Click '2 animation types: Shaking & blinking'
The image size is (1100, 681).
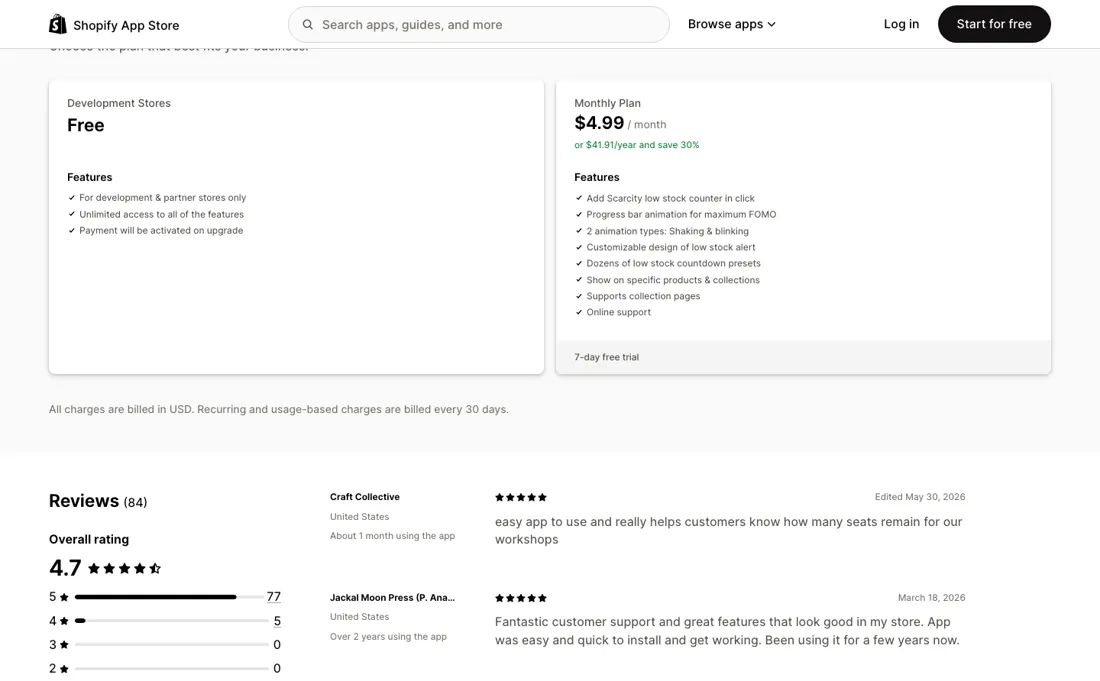coord(667,231)
